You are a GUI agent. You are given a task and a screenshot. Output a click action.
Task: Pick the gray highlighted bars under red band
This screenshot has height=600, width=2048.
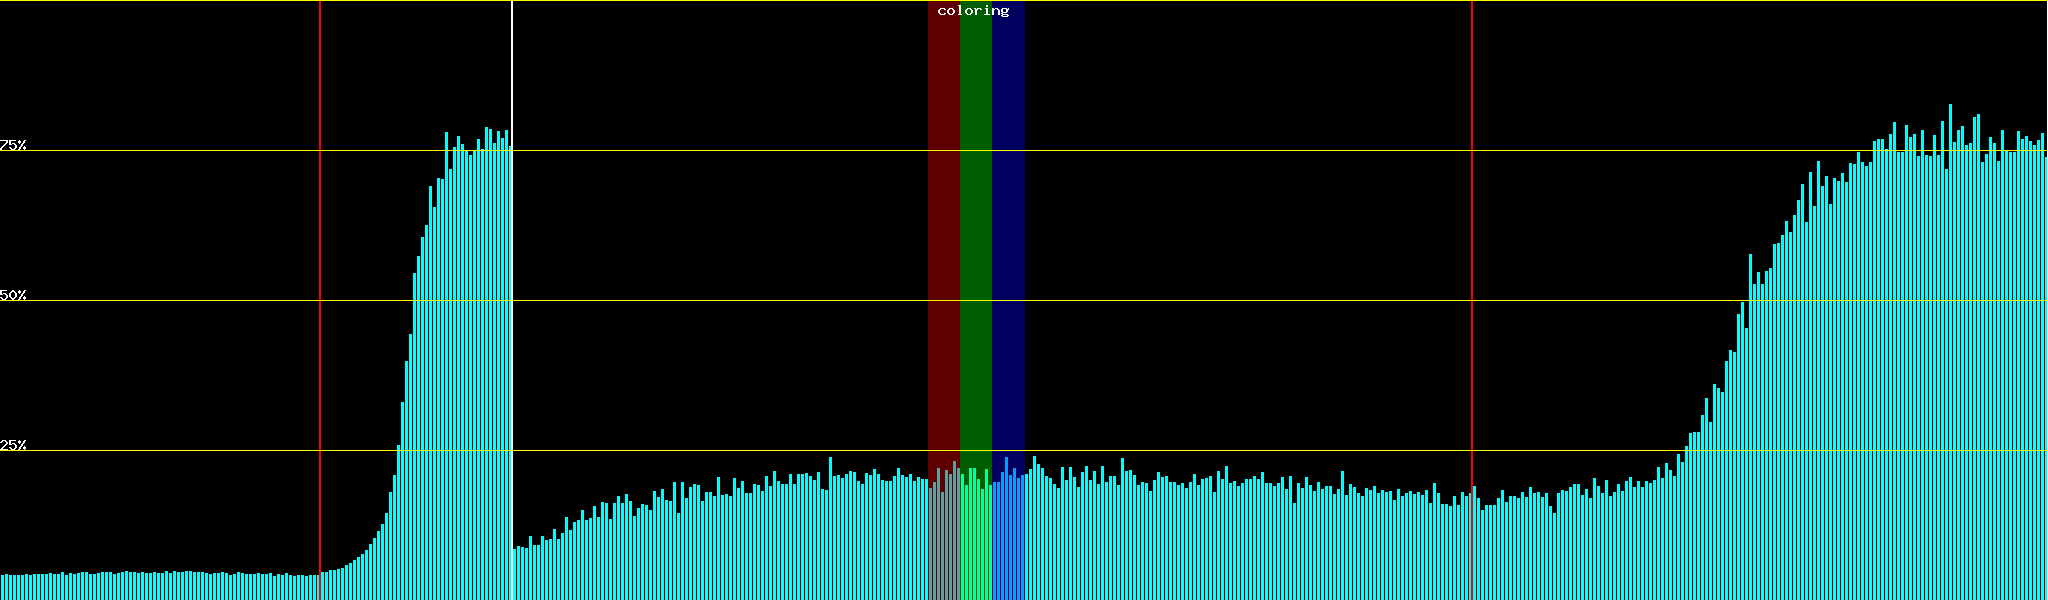[x=943, y=540]
